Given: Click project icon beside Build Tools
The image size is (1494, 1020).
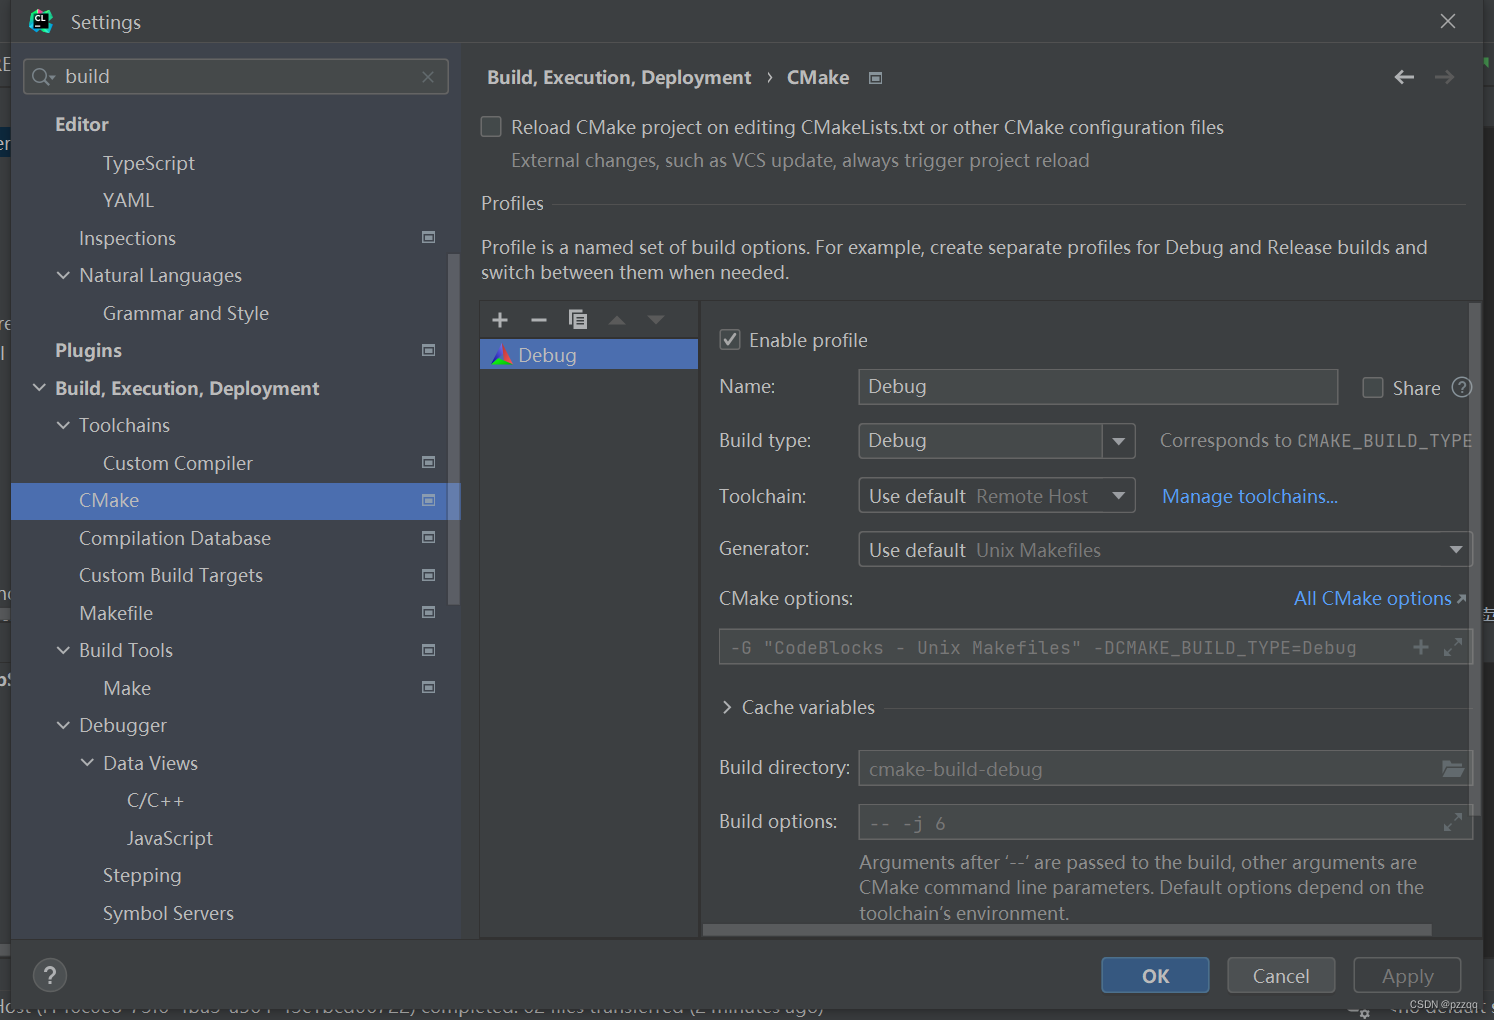Looking at the screenshot, I should coord(429,650).
